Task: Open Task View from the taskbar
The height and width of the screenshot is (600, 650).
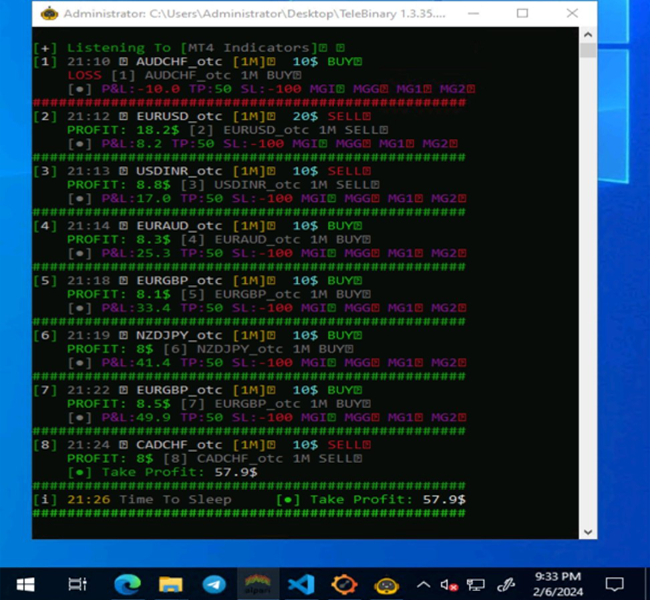Action: pyautogui.click(x=77, y=584)
